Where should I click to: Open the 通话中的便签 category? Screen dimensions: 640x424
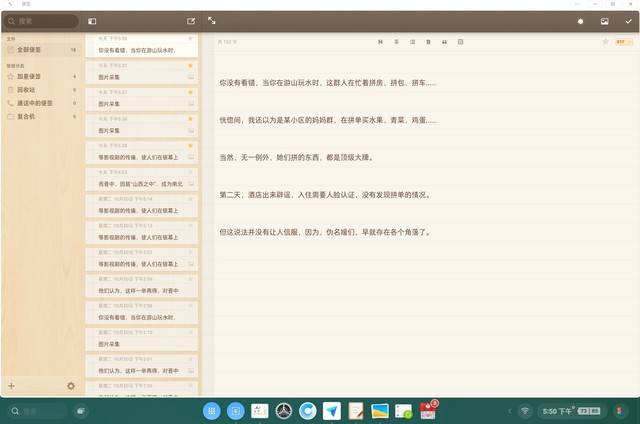coord(35,102)
